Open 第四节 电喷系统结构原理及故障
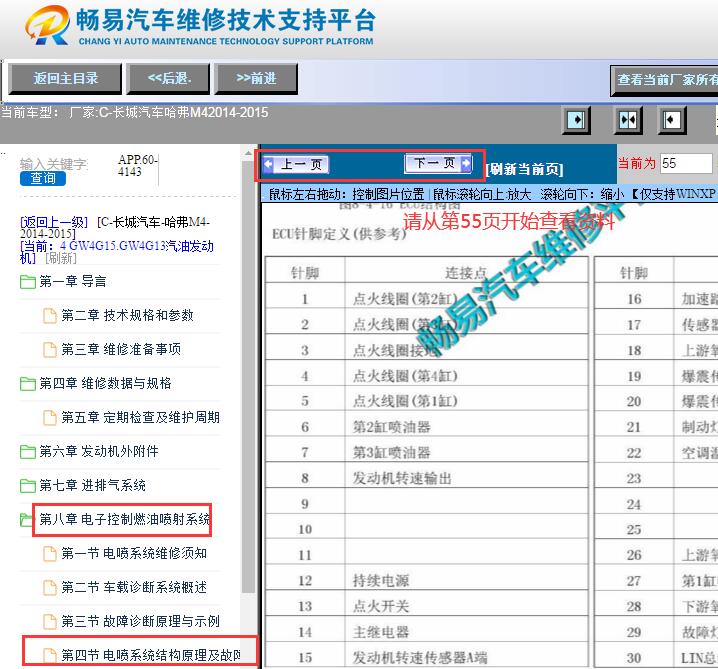 (x=151, y=655)
